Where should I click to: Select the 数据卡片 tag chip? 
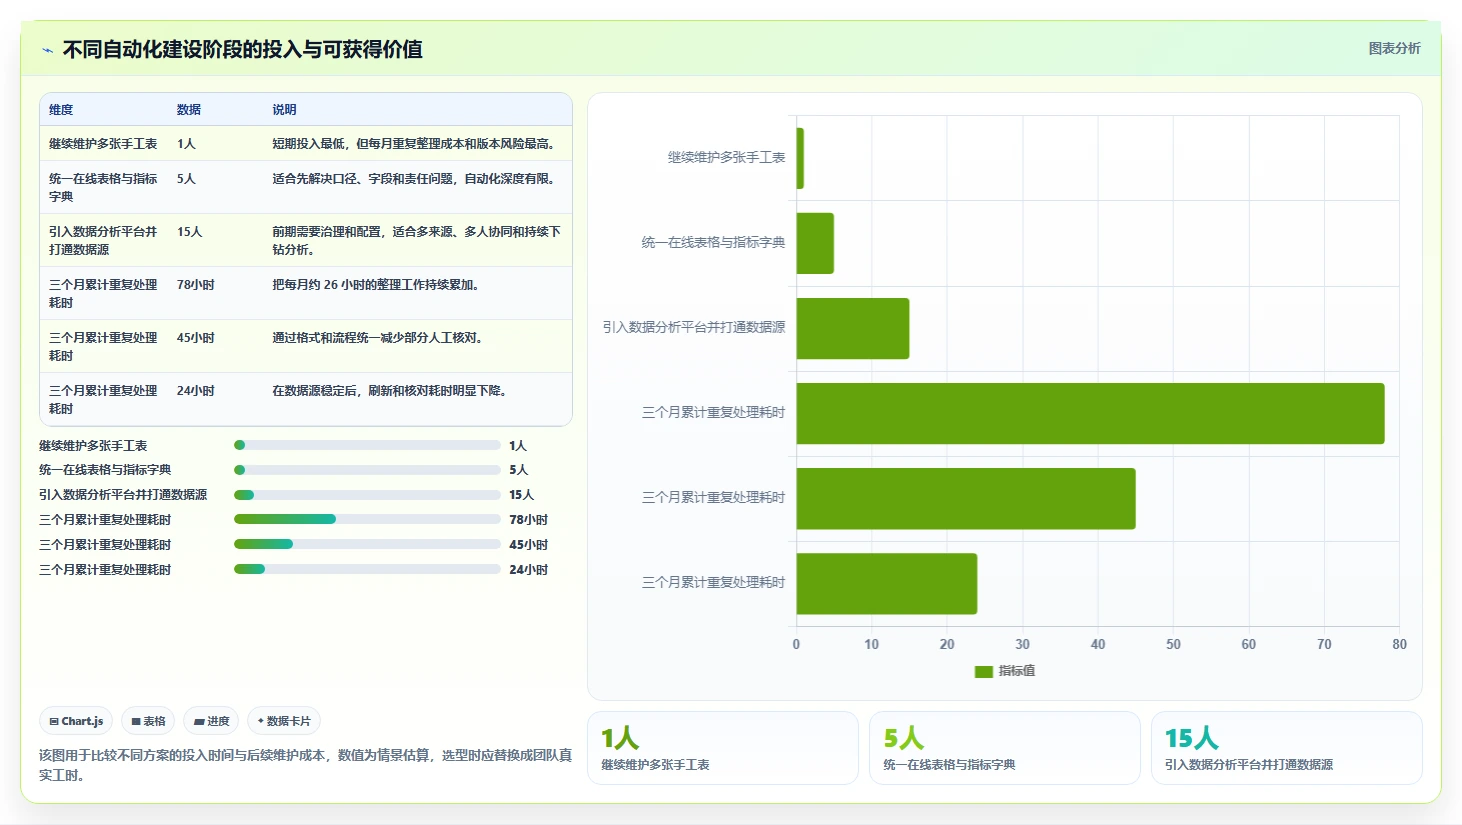(284, 721)
